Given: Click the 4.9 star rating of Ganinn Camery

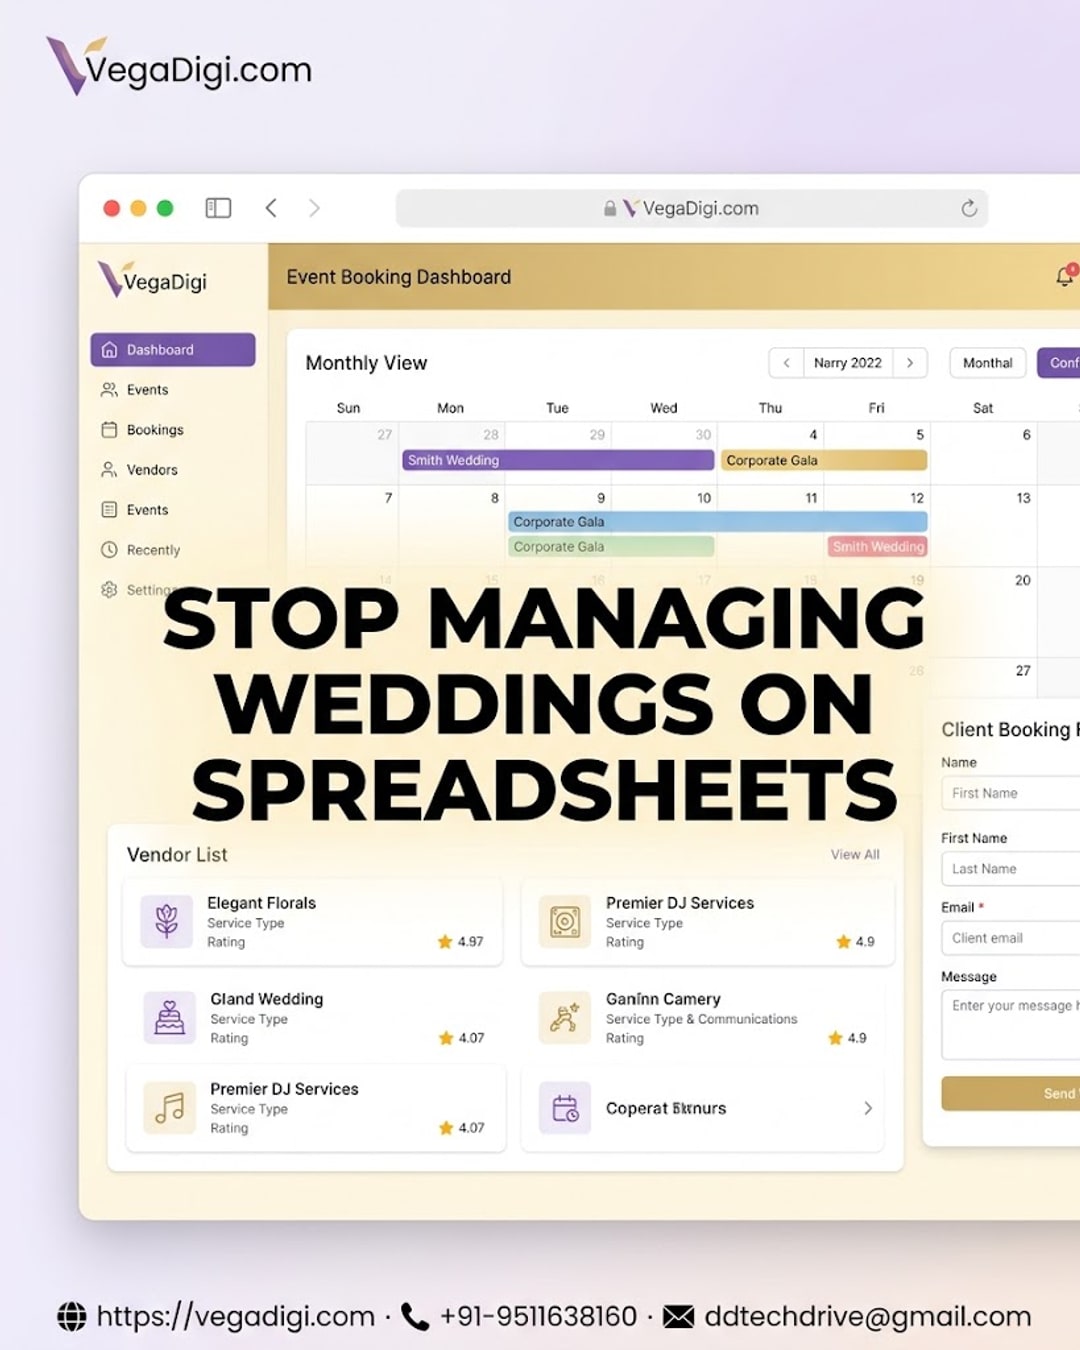Looking at the screenshot, I should click(x=848, y=1038).
